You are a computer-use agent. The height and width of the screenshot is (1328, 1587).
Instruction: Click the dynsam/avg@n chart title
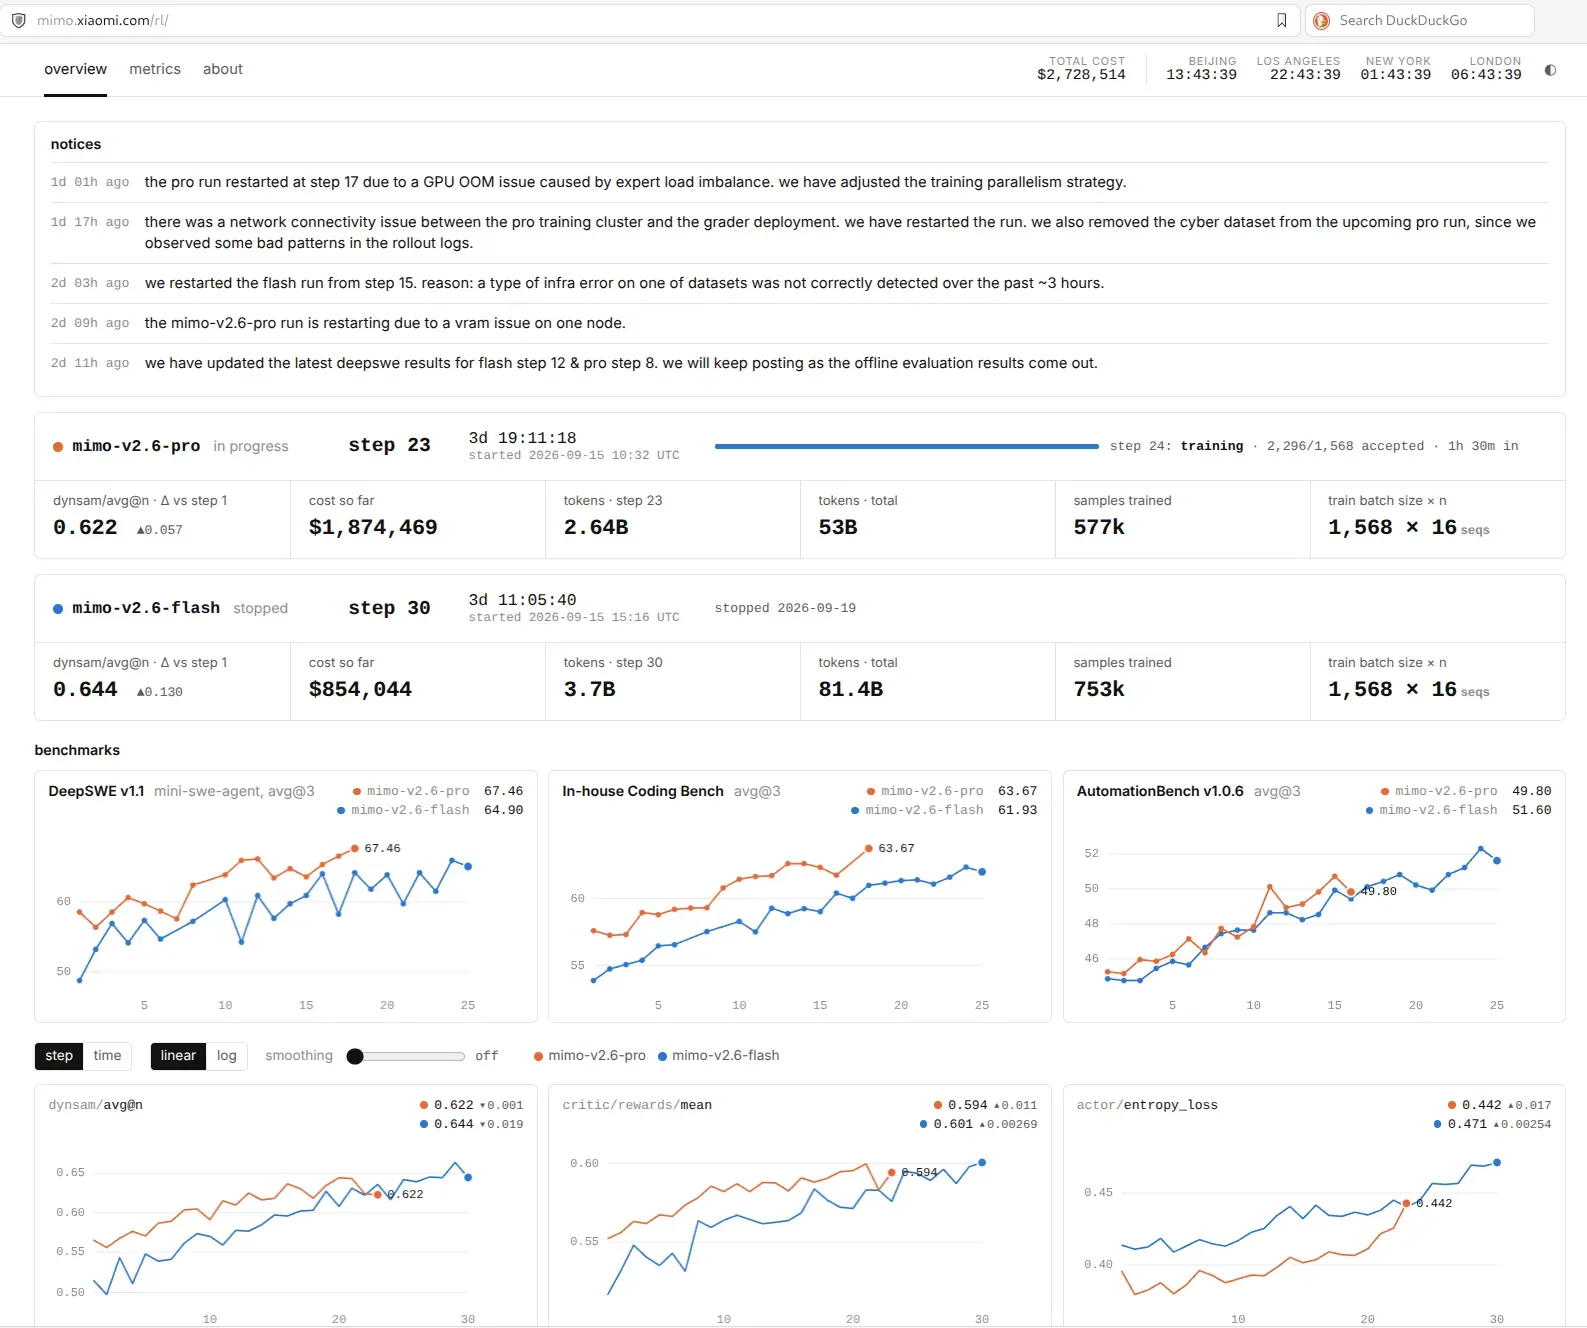pyautogui.click(x=95, y=1105)
